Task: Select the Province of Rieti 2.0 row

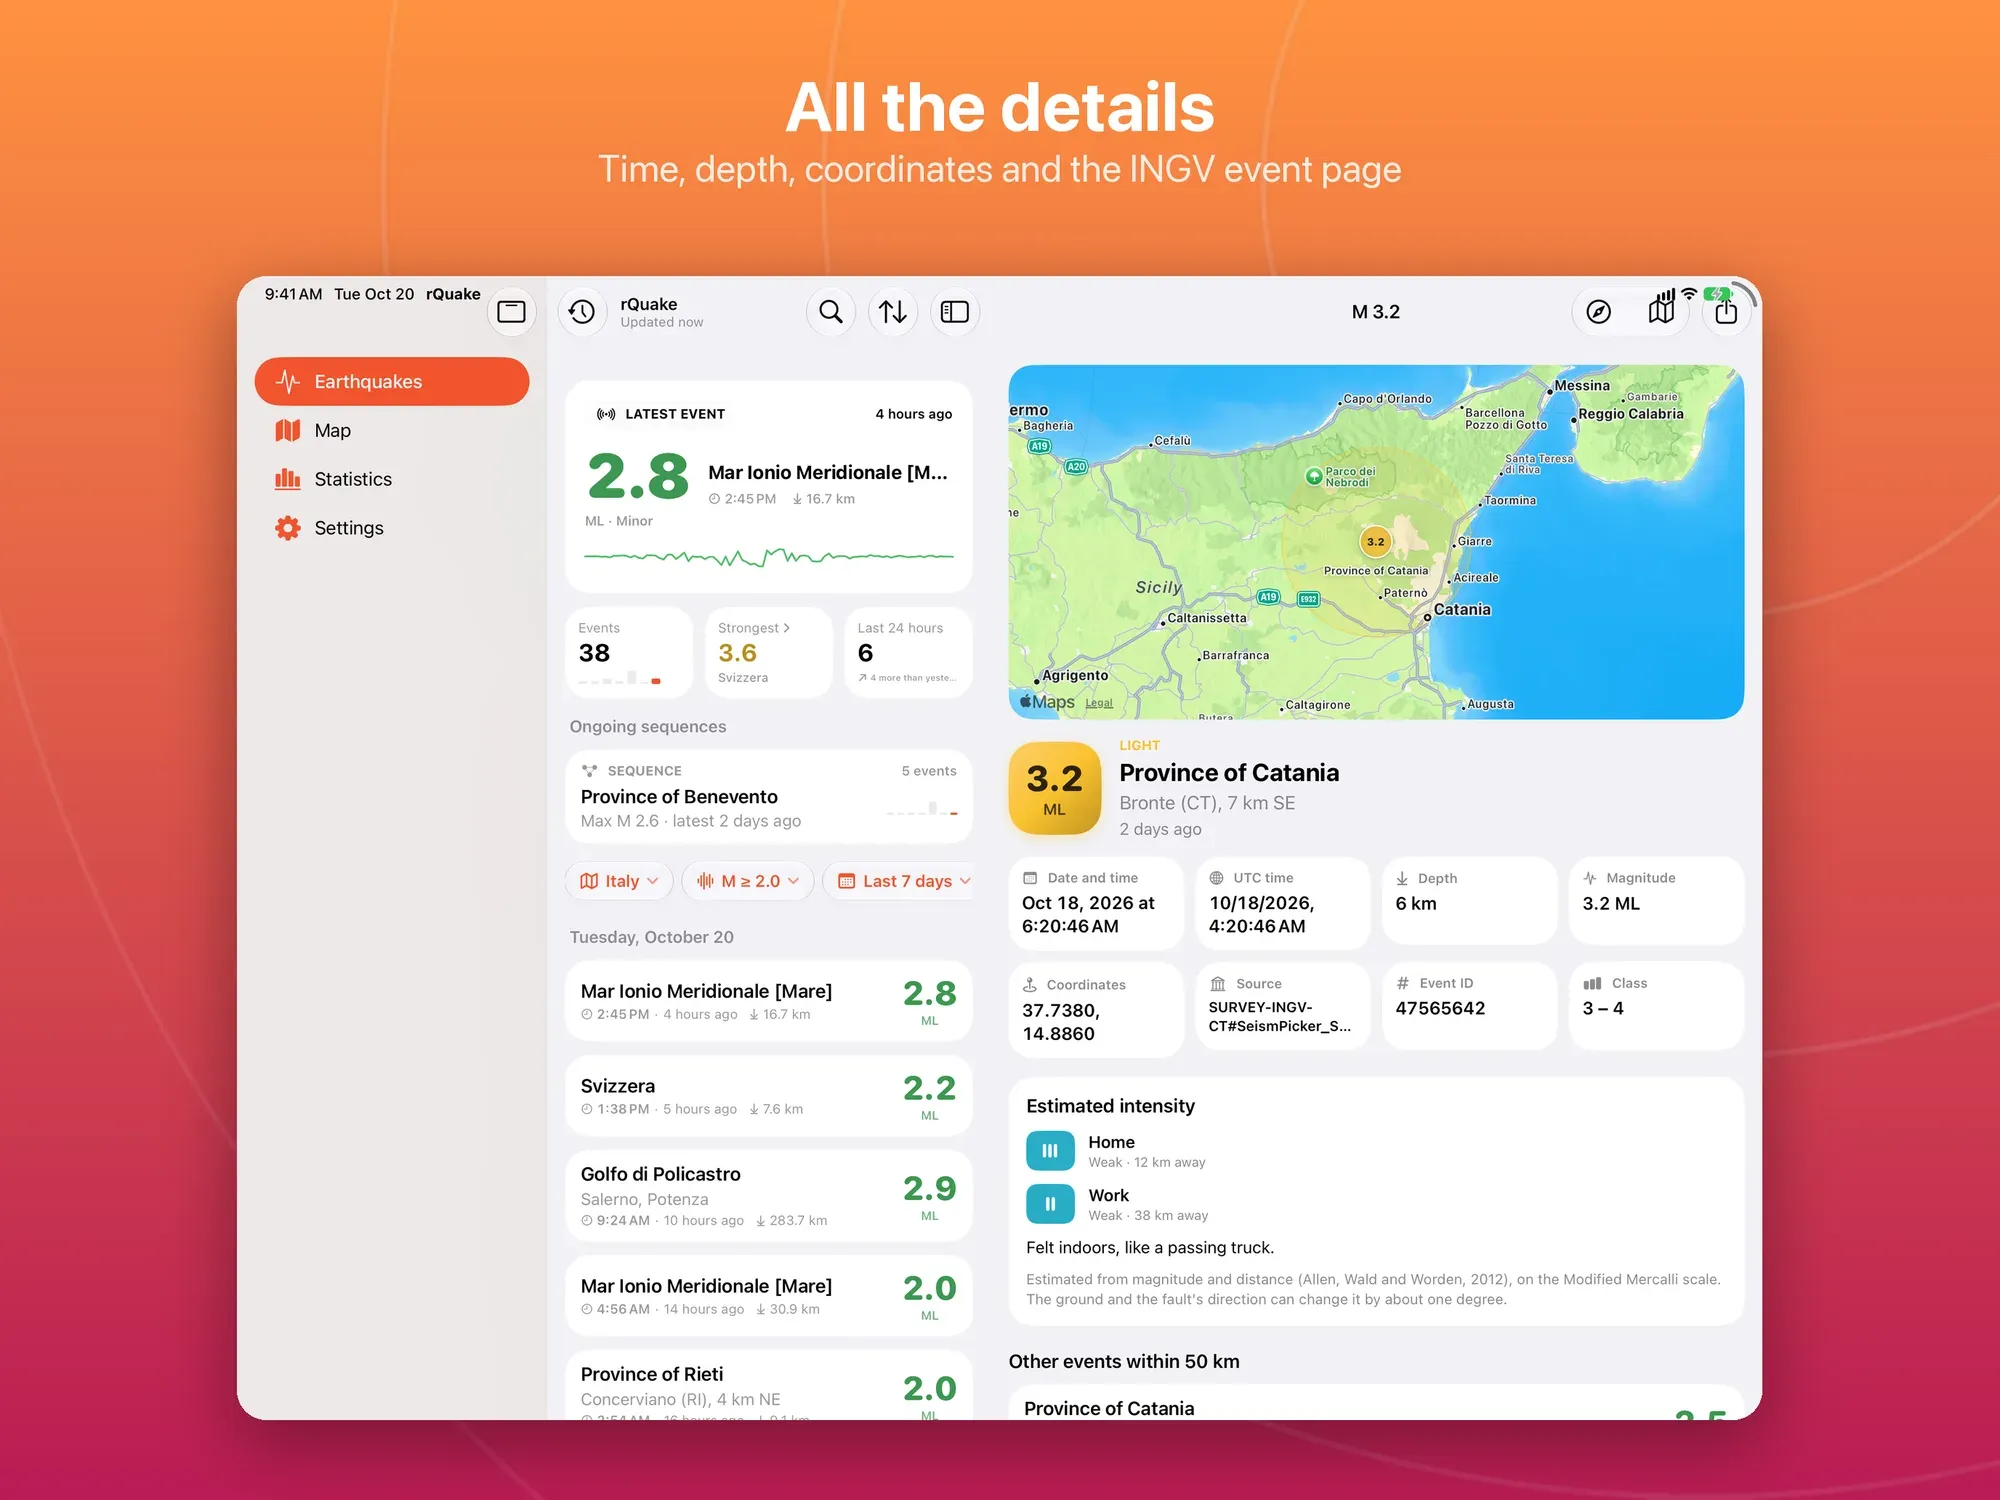Action: 769,1385
